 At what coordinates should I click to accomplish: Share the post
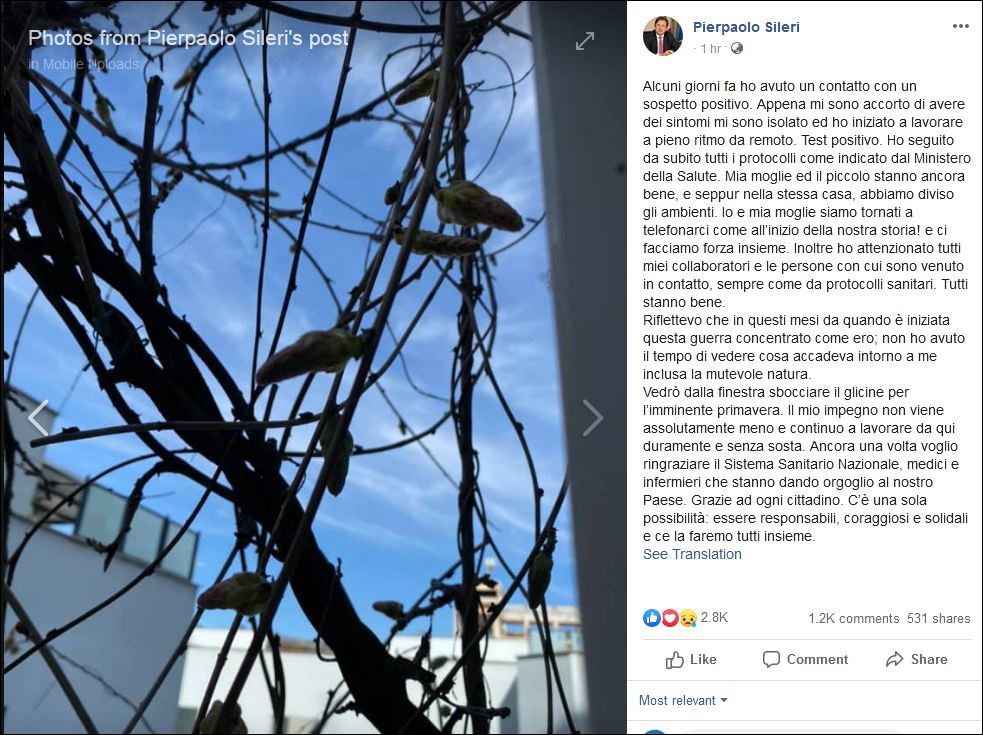click(917, 660)
